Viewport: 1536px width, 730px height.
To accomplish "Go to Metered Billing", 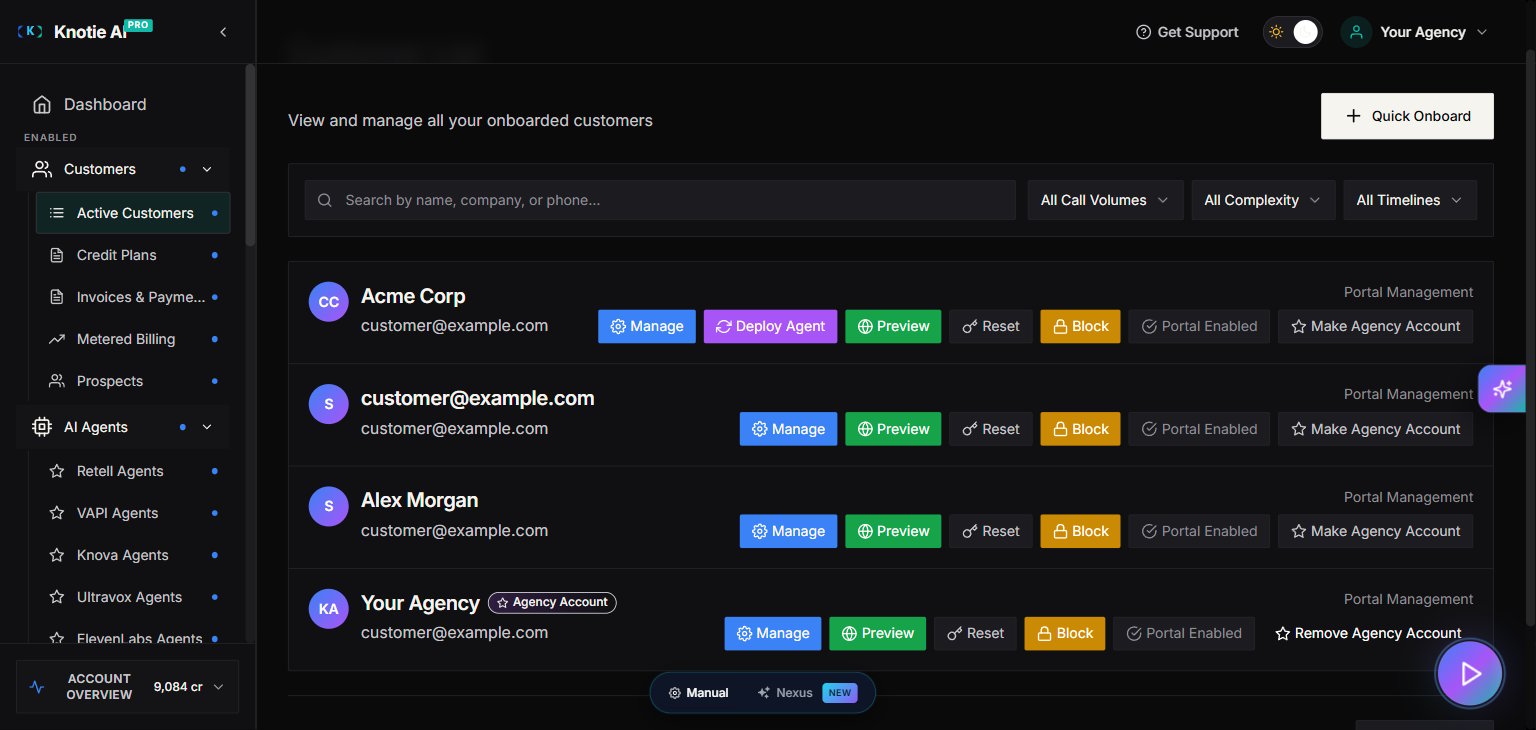I will coord(133,339).
